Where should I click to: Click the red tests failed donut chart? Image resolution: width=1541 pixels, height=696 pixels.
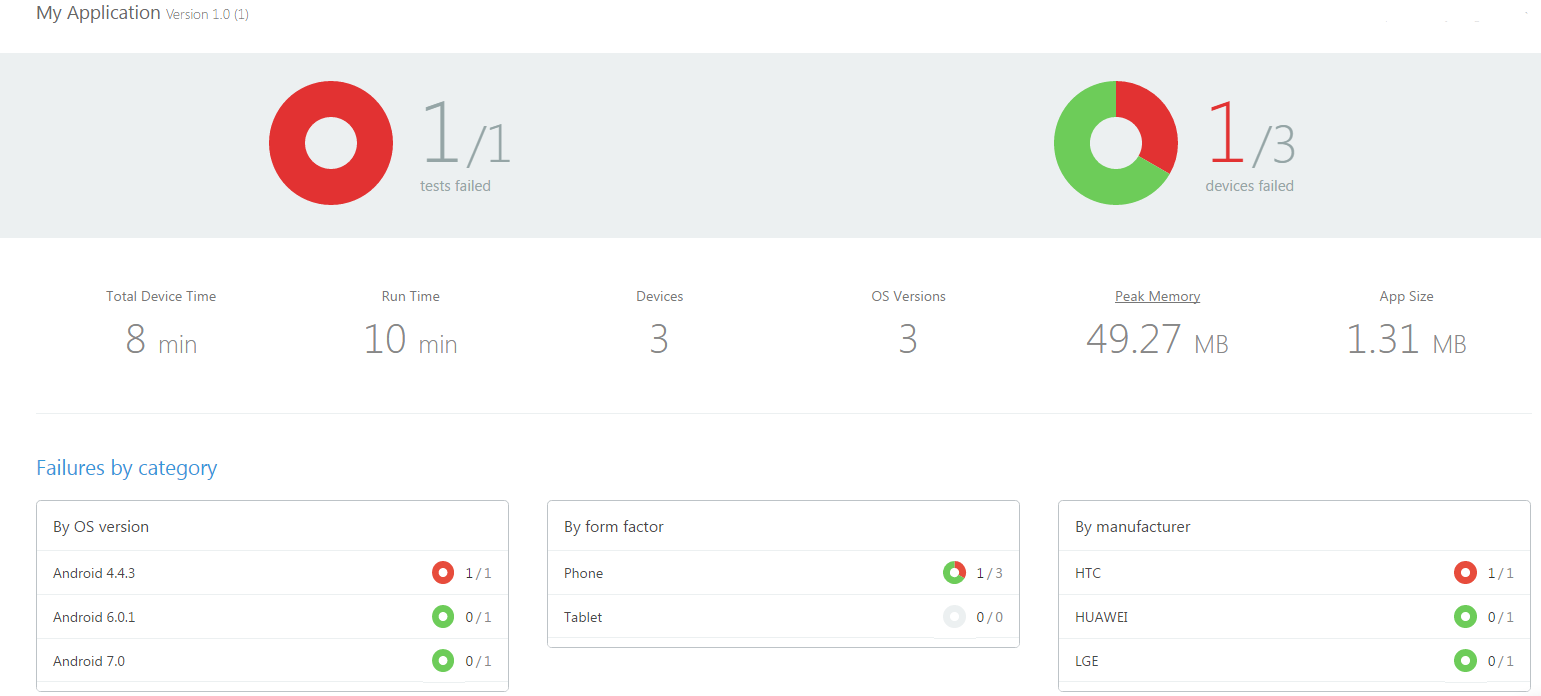click(x=331, y=144)
